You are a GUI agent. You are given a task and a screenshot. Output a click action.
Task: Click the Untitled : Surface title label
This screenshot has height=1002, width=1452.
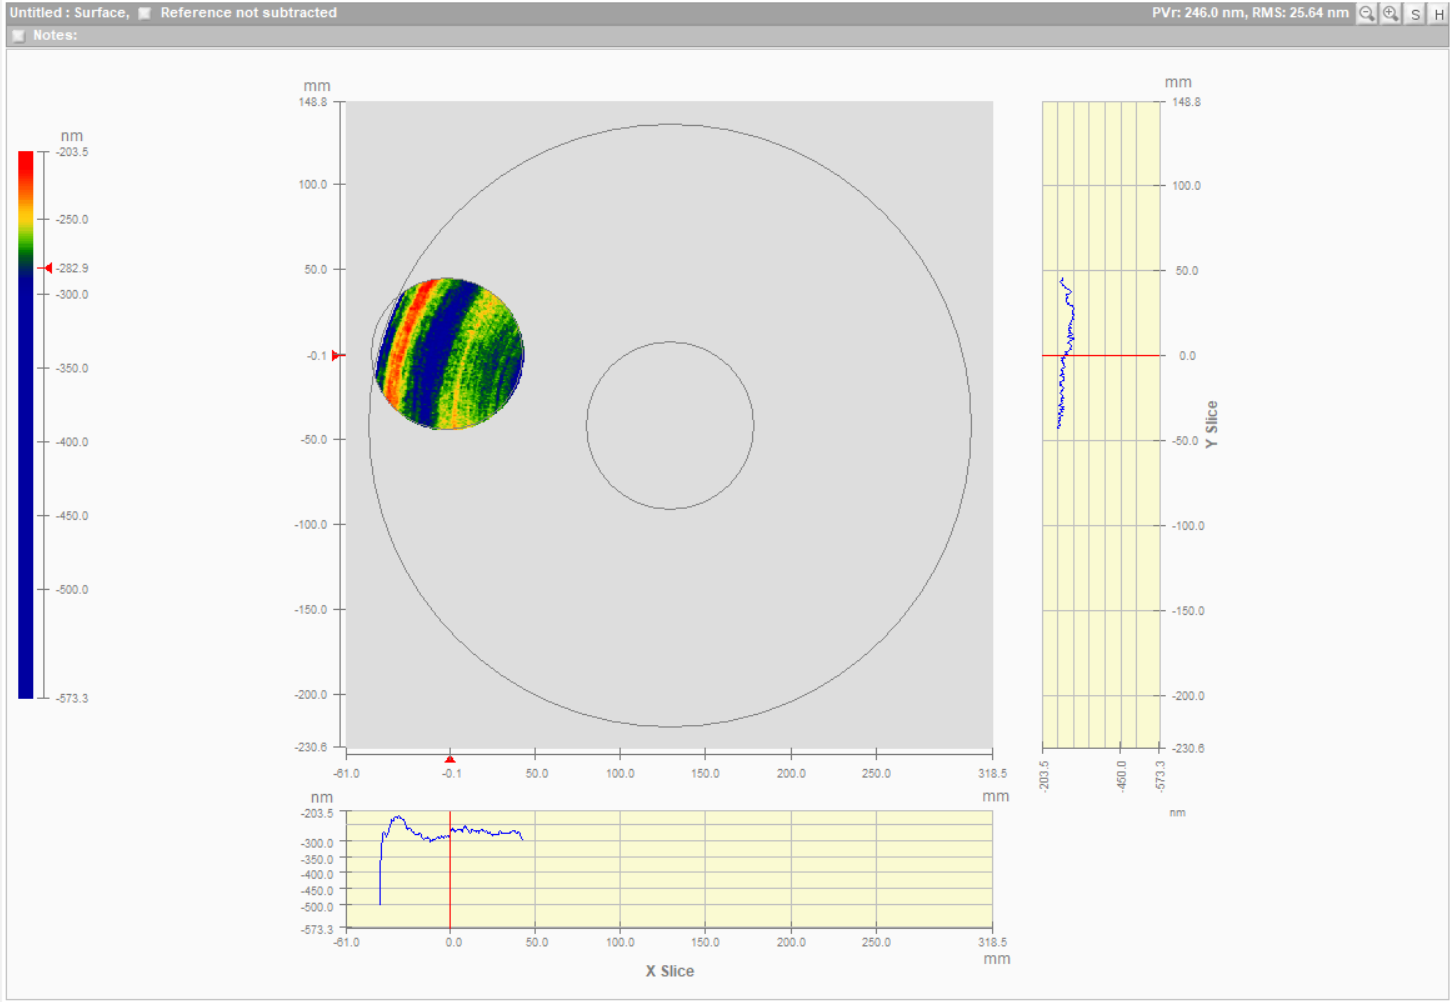point(69,13)
